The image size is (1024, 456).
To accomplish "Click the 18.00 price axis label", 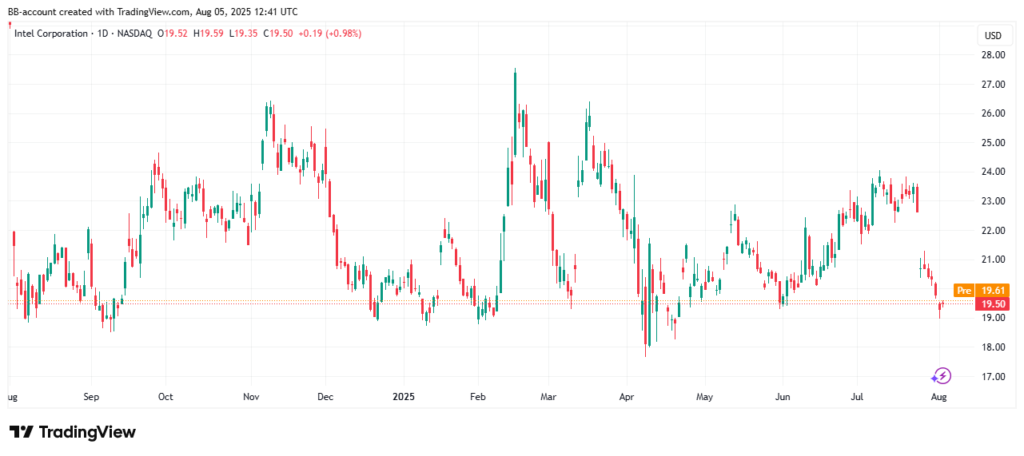I will [994, 347].
